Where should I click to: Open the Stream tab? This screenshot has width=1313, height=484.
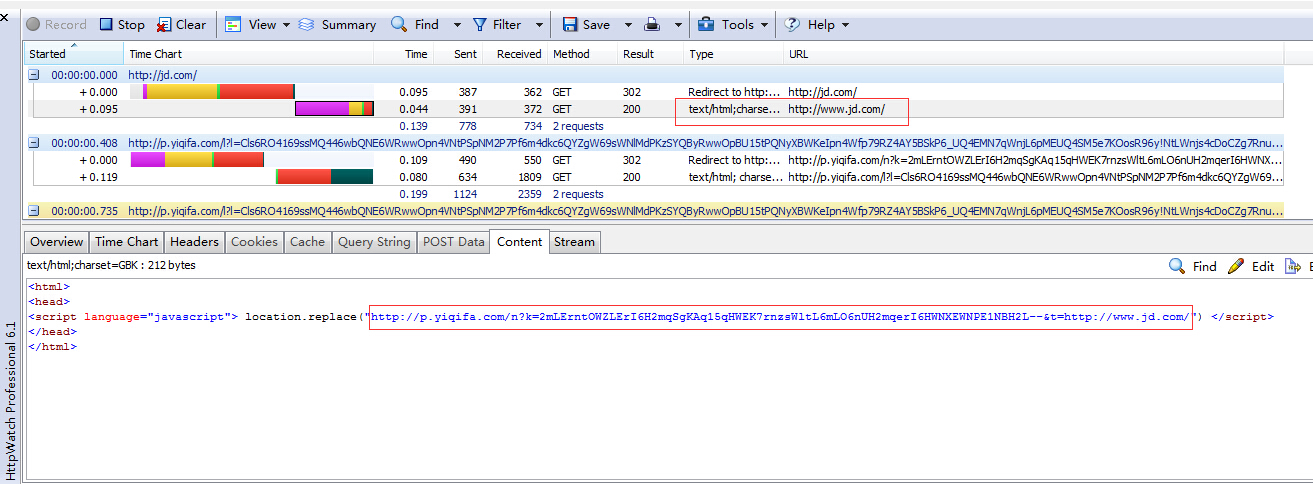click(x=574, y=241)
